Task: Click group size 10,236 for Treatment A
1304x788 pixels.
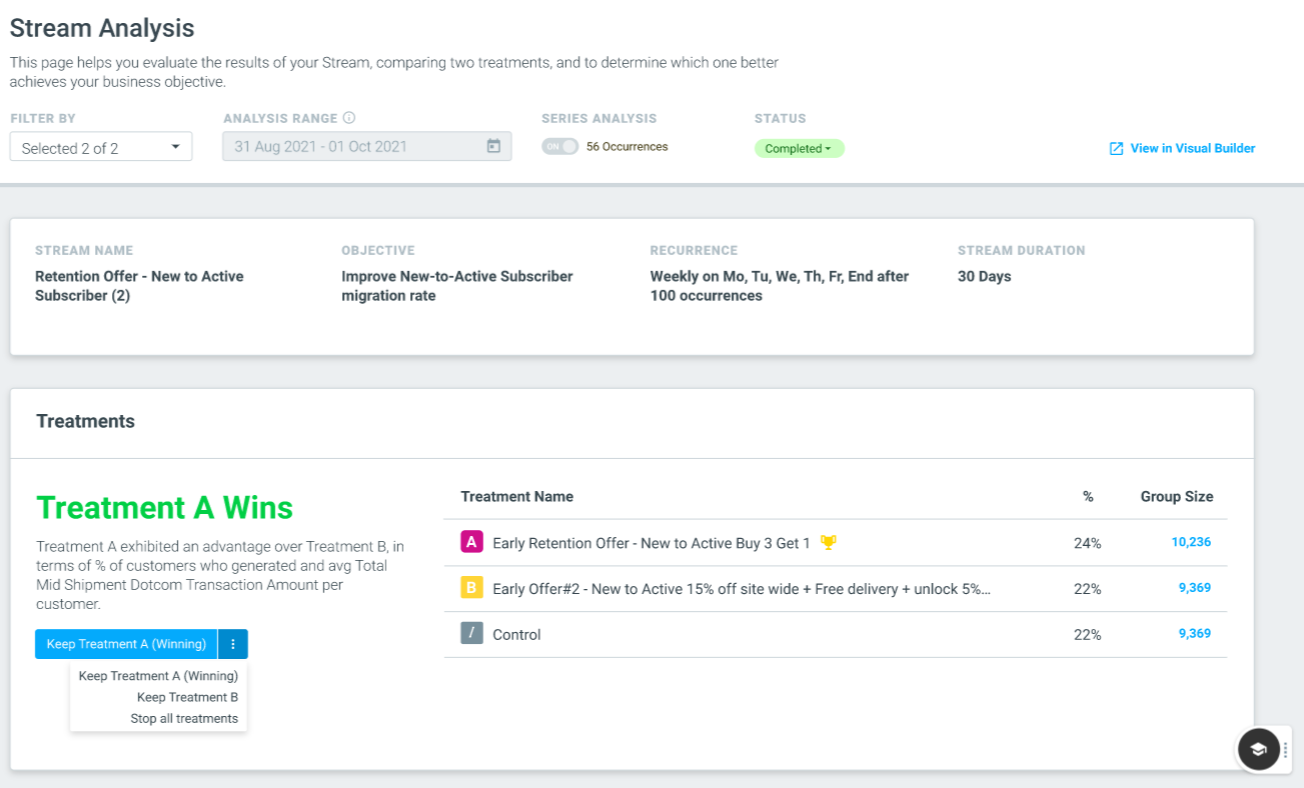Action: [1191, 542]
